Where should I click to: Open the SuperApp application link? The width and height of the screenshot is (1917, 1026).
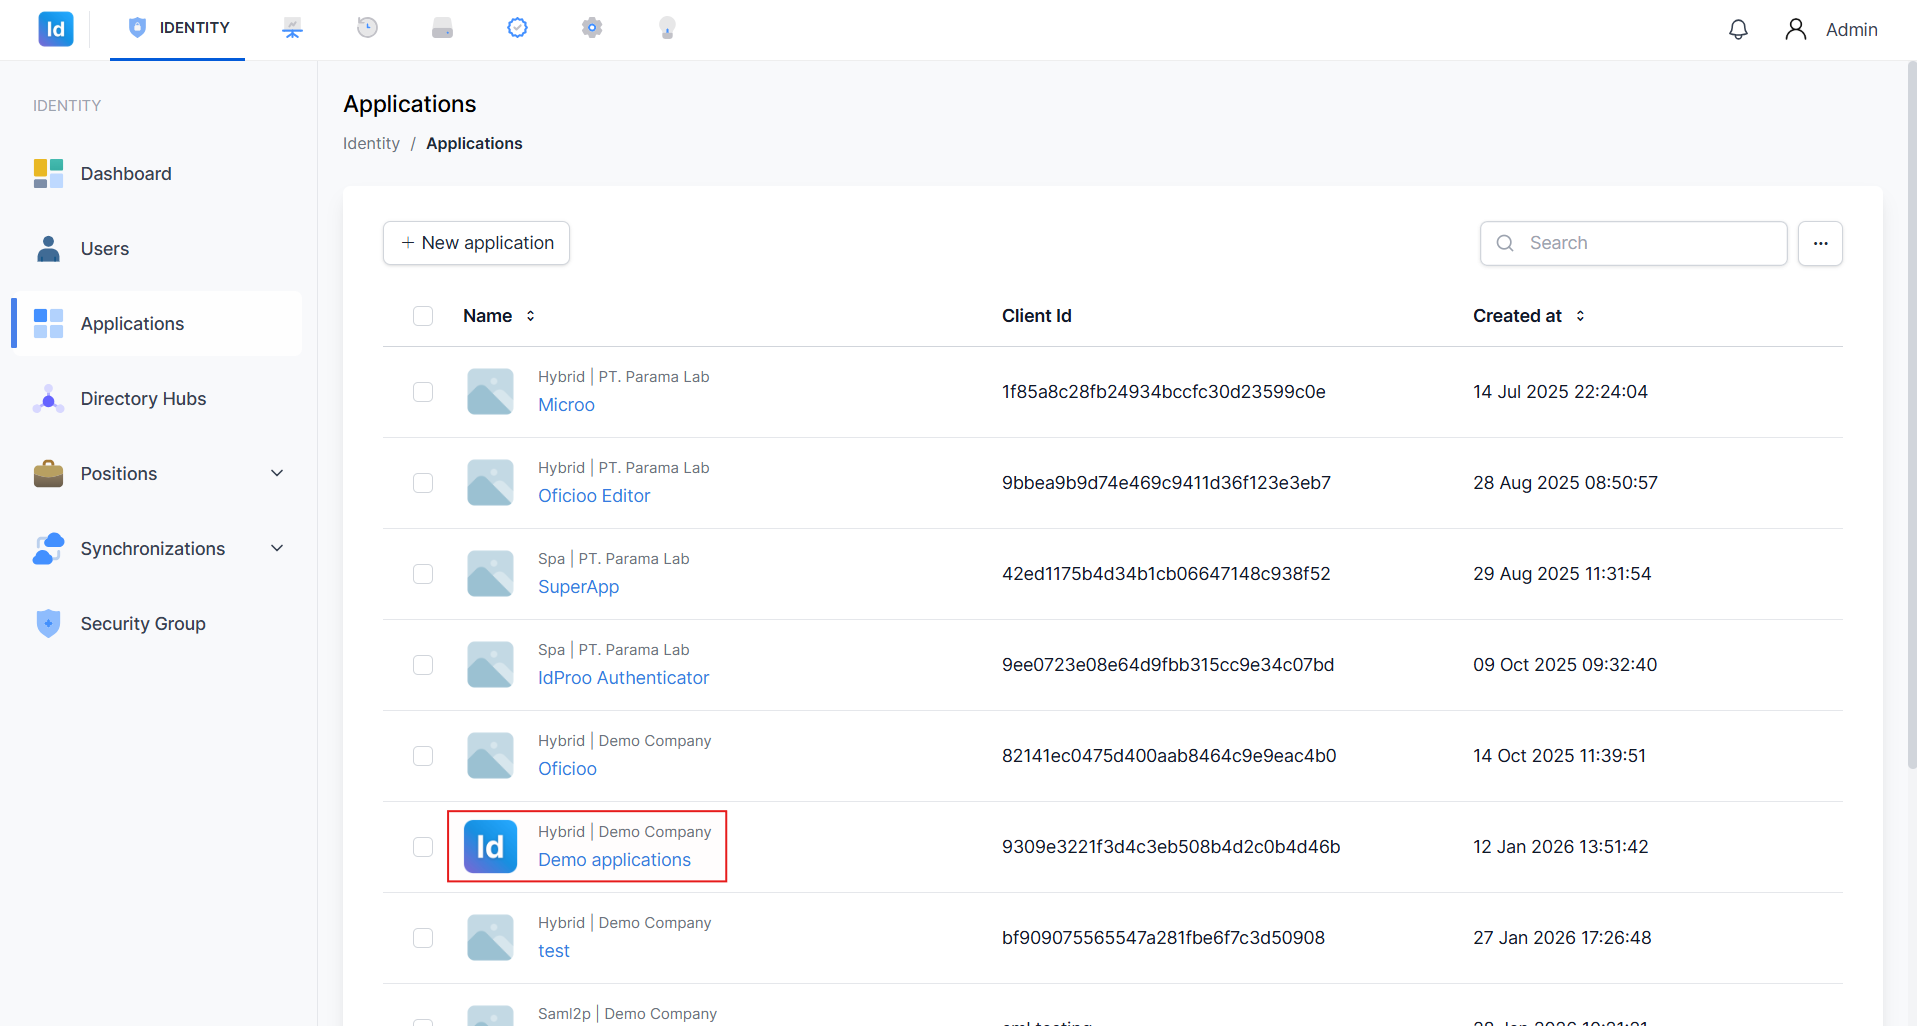(578, 587)
